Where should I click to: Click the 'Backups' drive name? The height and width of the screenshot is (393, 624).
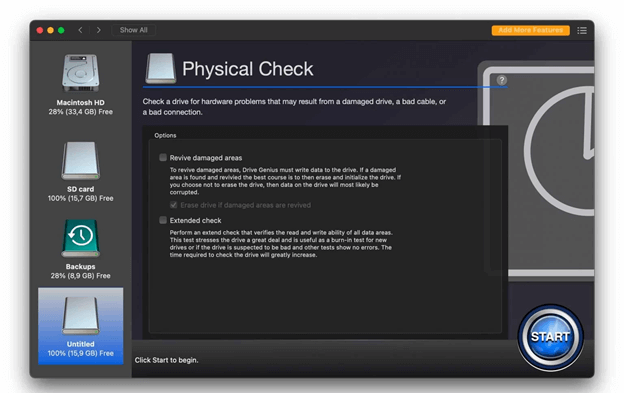point(80,267)
